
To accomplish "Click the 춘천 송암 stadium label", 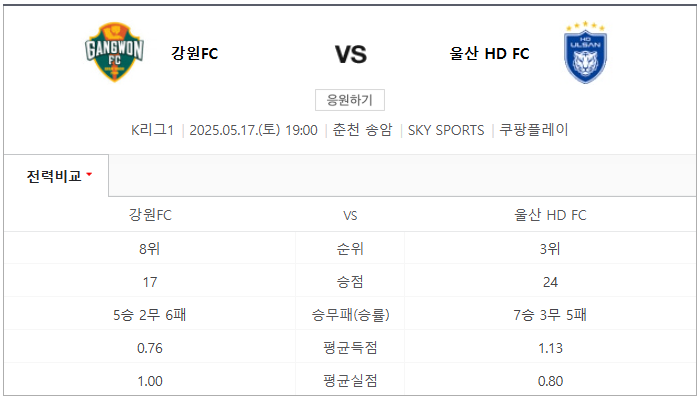I will point(362,130).
